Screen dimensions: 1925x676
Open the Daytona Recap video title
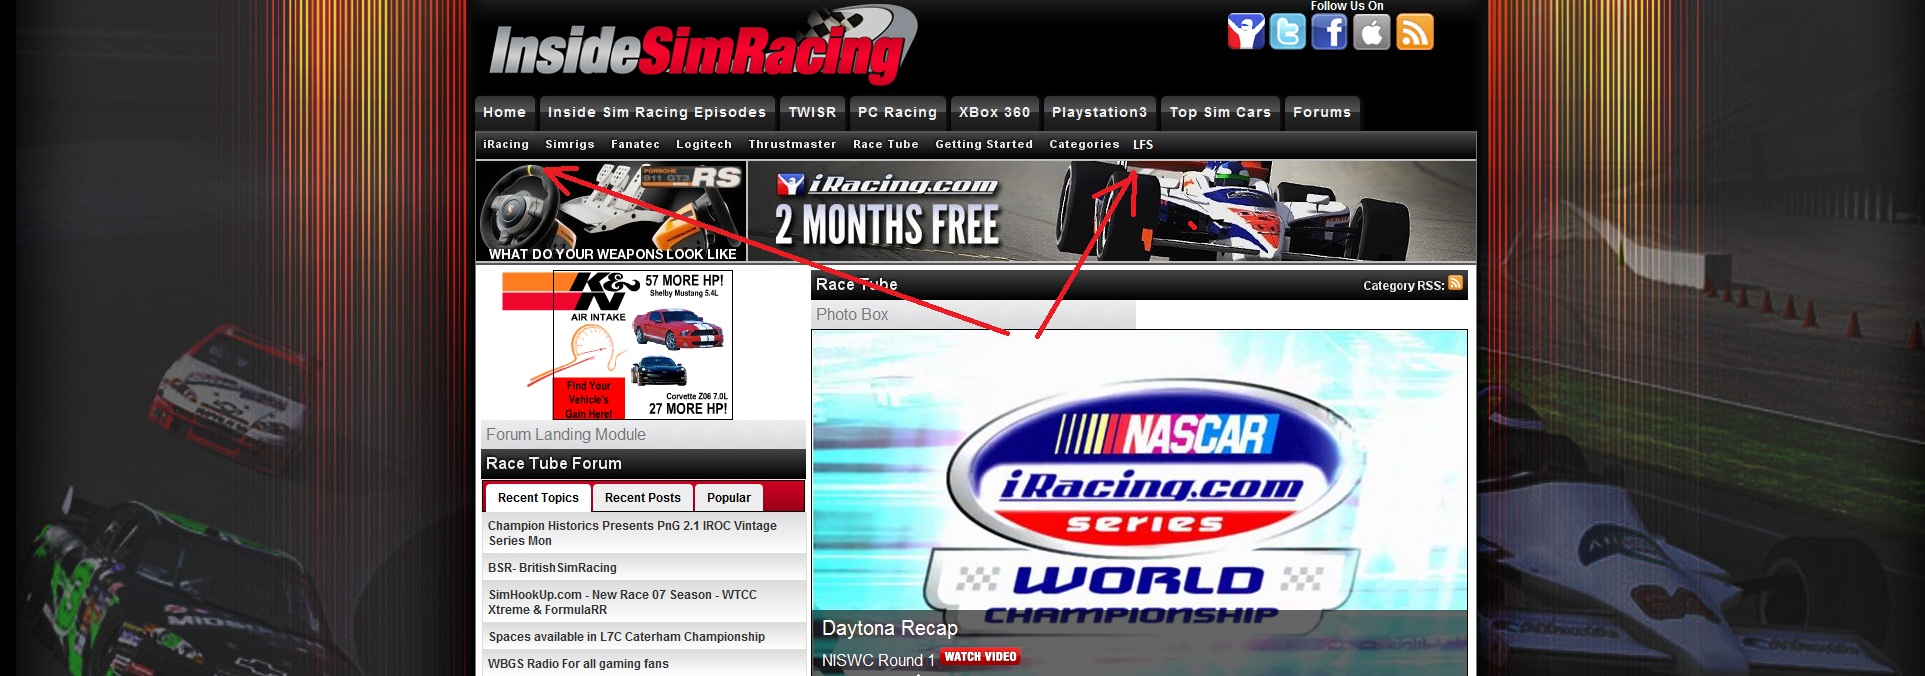click(x=890, y=628)
